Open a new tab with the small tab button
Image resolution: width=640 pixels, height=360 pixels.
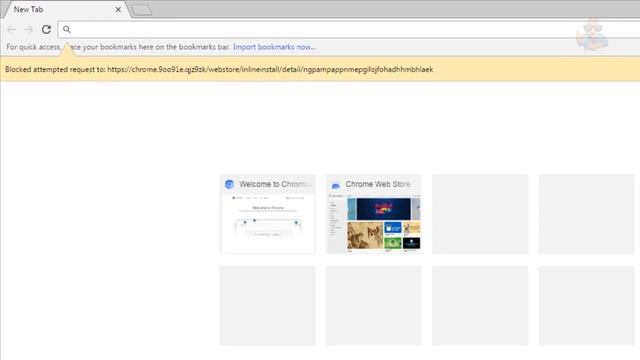tap(142, 10)
